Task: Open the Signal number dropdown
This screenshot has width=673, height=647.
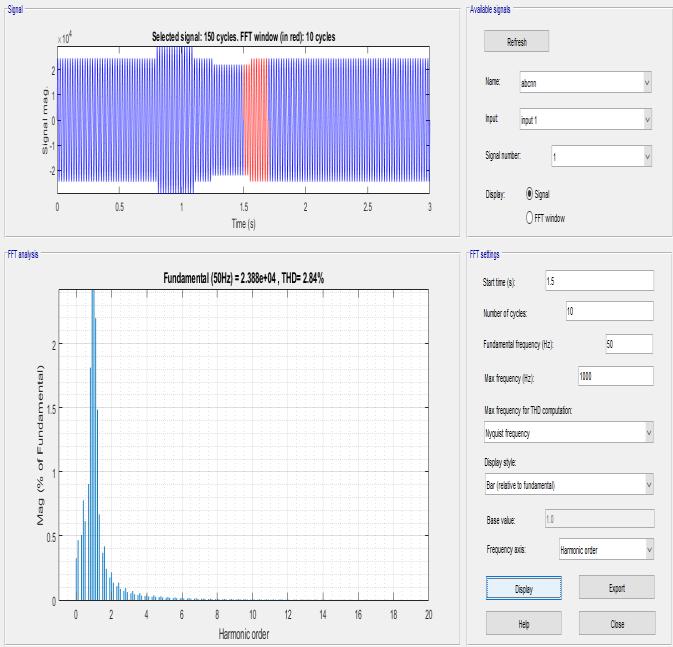Action: 601,156
